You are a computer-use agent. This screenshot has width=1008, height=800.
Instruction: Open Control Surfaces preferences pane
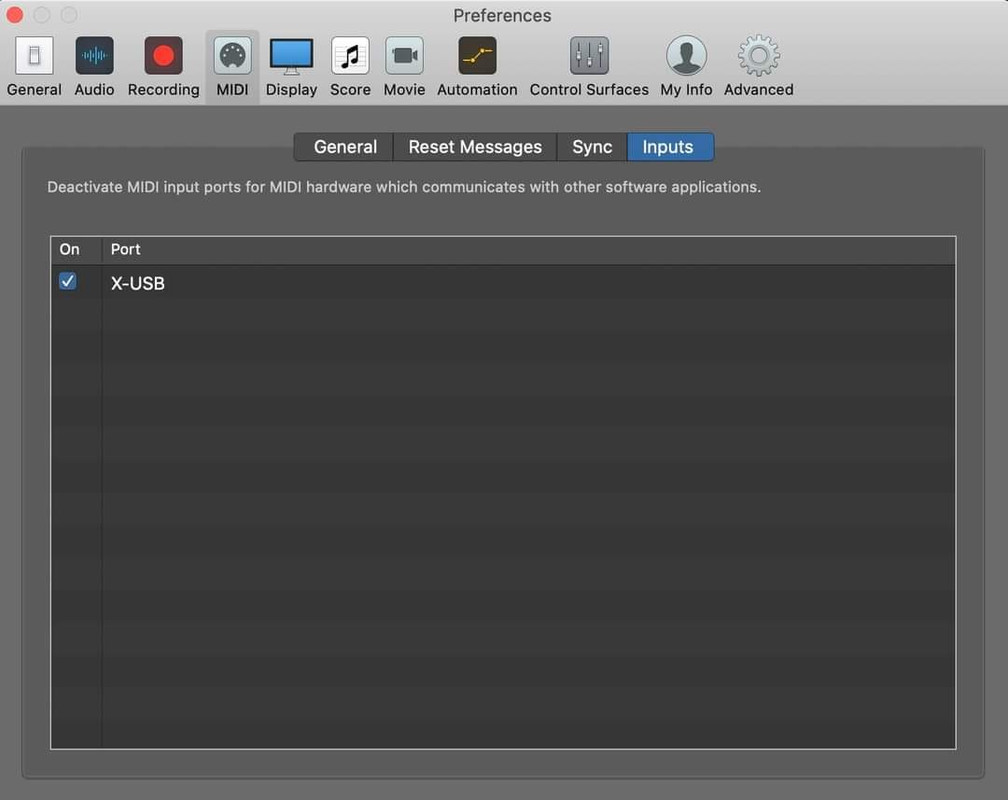click(x=589, y=67)
